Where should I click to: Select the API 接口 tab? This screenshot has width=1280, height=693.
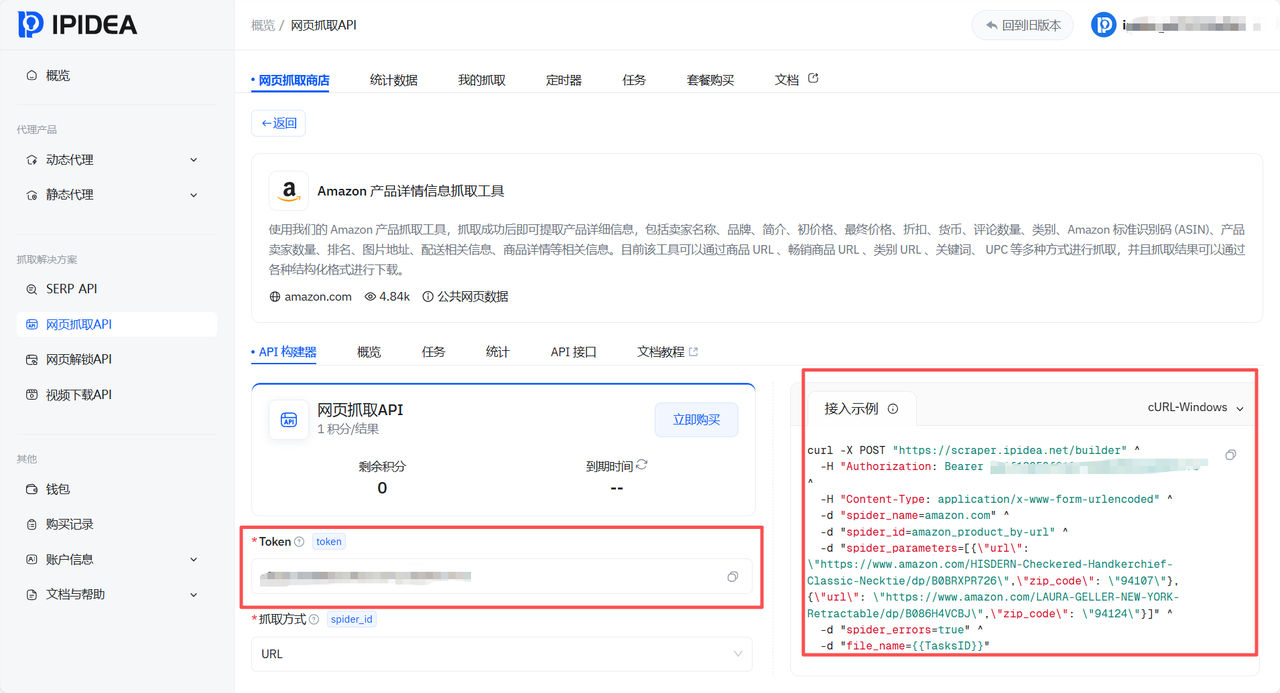coord(574,352)
